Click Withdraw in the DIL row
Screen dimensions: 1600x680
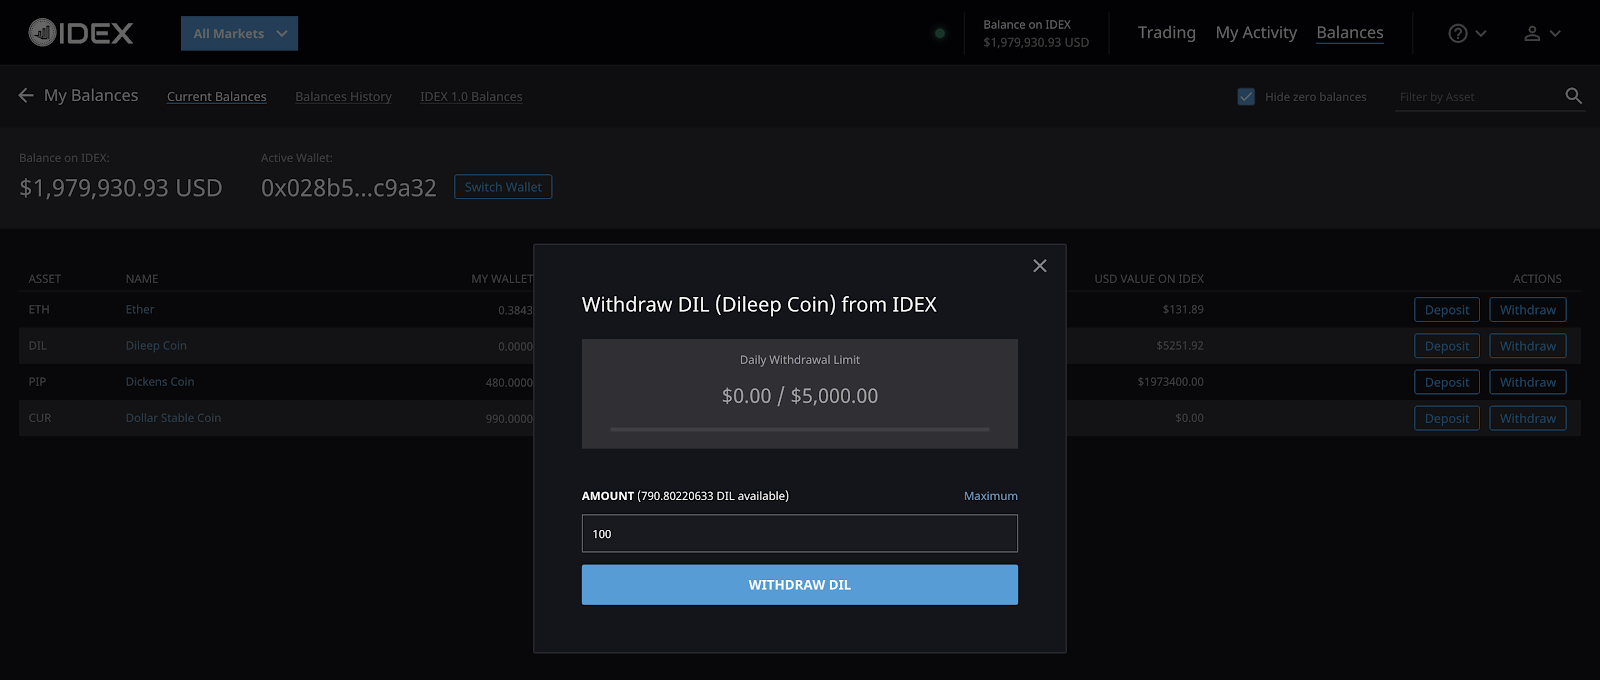[1528, 346]
